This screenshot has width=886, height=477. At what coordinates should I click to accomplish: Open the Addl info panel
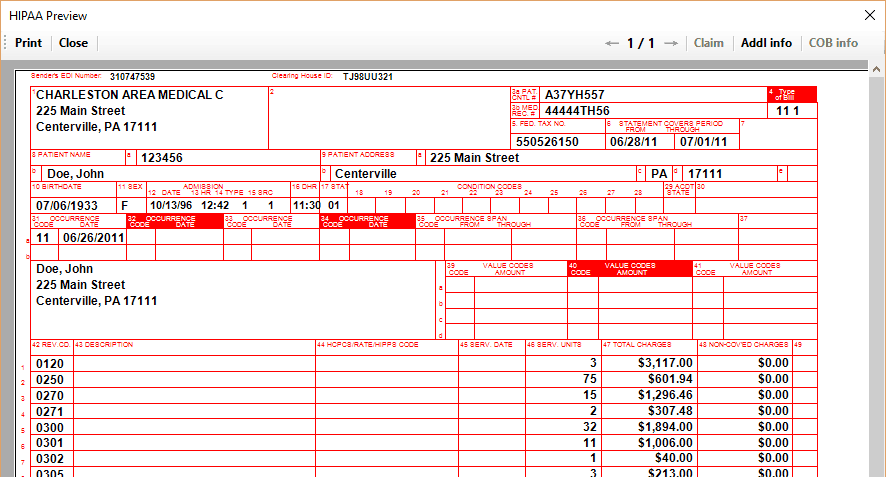click(766, 43)
